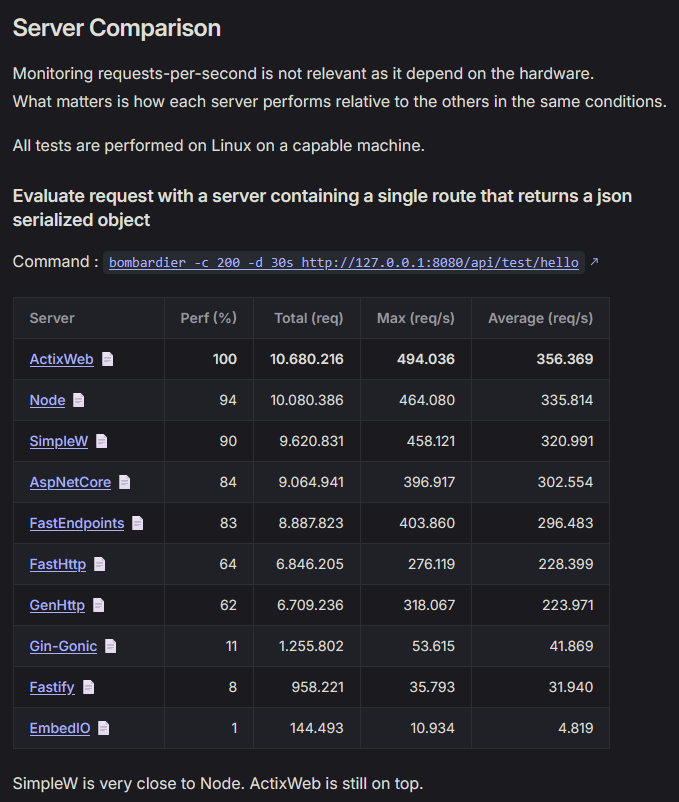The height and width of the screenshot is (802, 679).
Task: Click the Total (req) column header
Action: coord(309,318)
